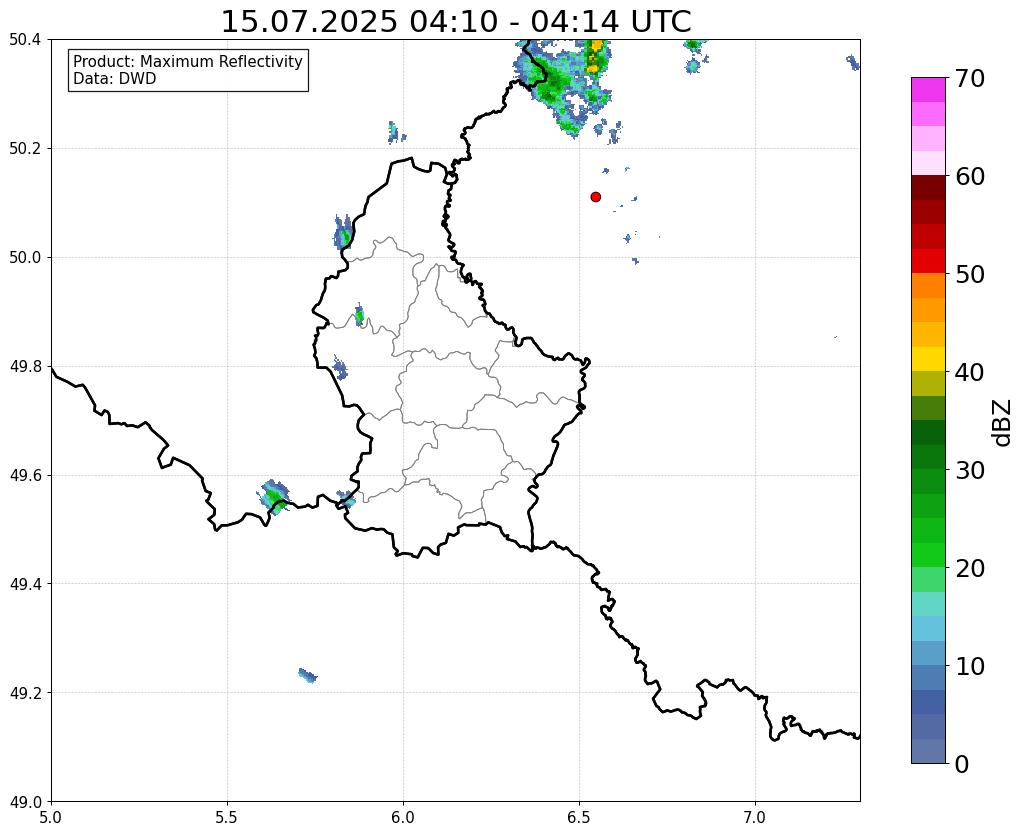Click the 50.4 latitude axis label
This screenshot has height=834, width=1023.
click(x=25, y=40)
